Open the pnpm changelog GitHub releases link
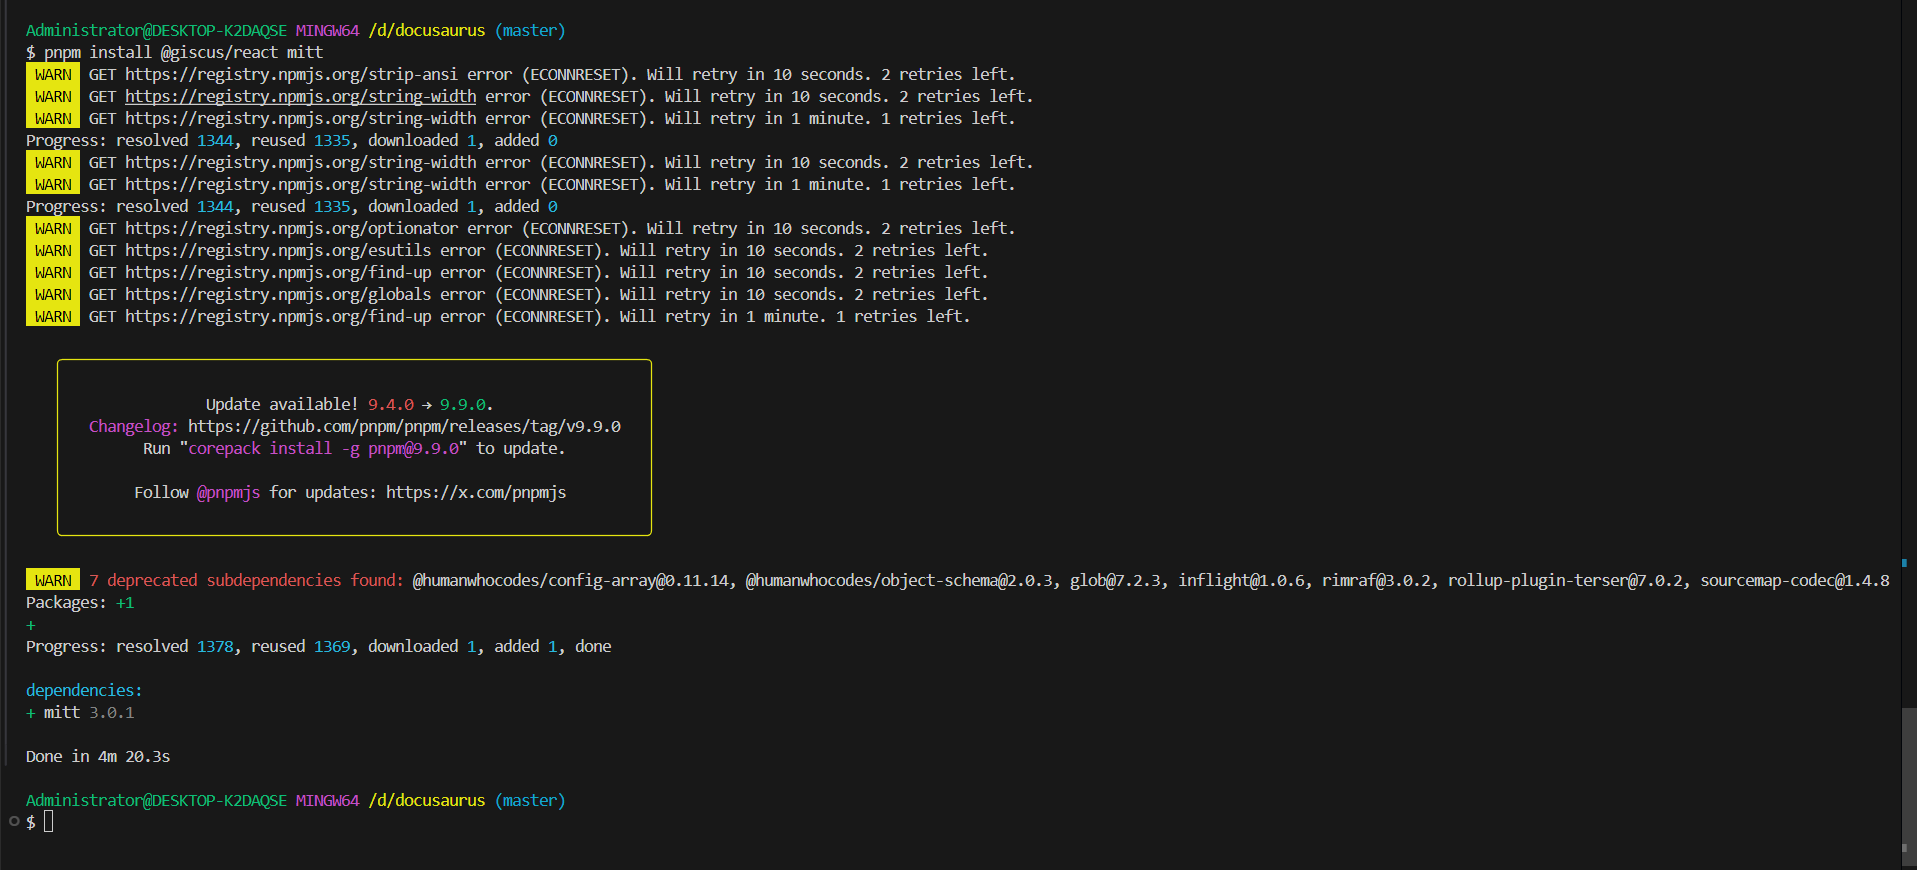Viewport: 1917px width, 870px height. pos(404,427)
